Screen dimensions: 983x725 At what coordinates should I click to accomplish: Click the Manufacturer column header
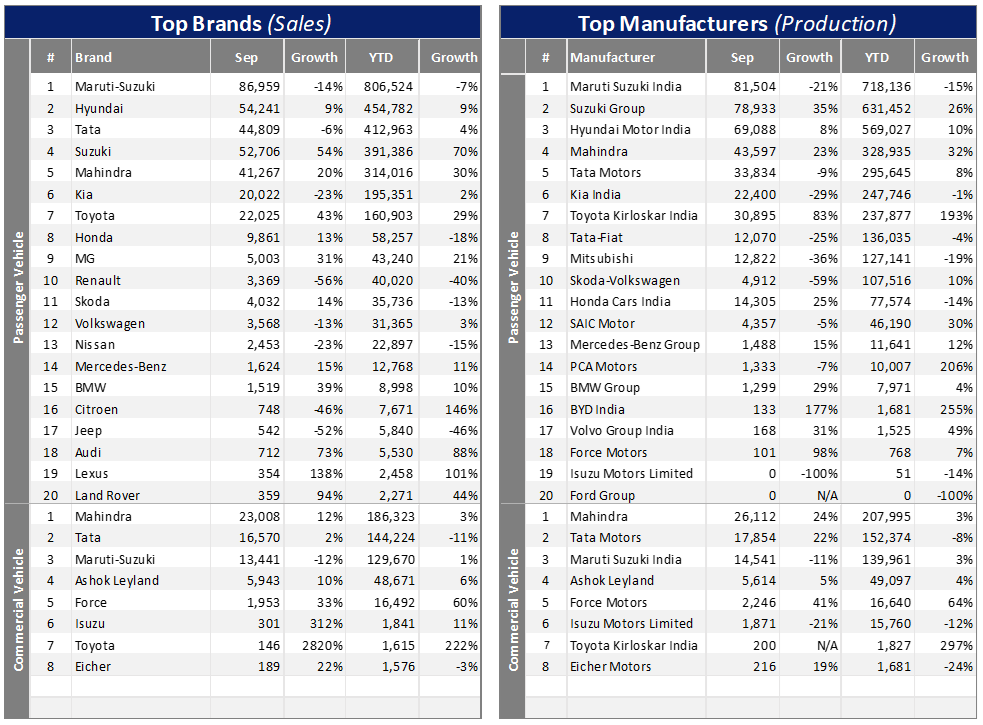(613, 58)
